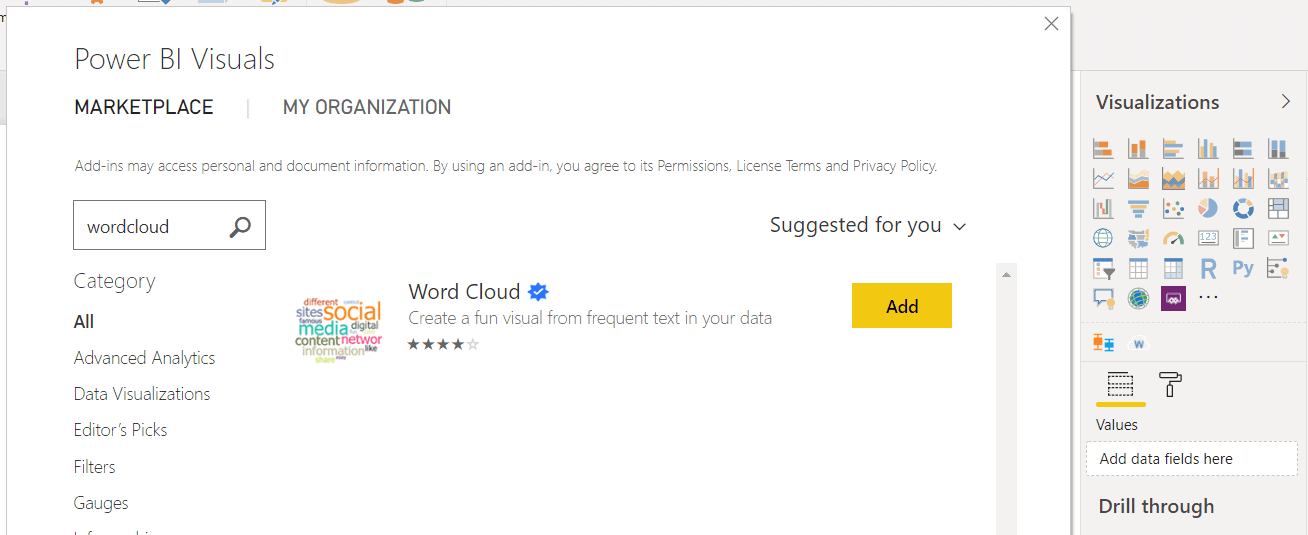Screen dimensions: 1308x535
Task: Collapse the Visualizations pane chevron
Action: [1286, 101]
